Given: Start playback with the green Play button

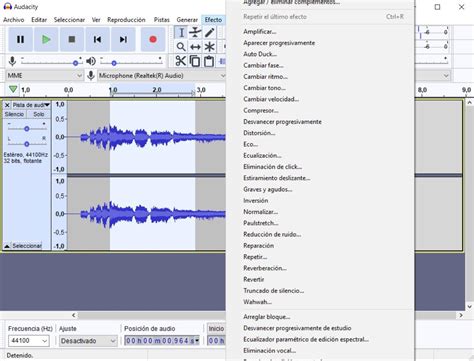Looking at the screenshot, I should coord(46,39).
